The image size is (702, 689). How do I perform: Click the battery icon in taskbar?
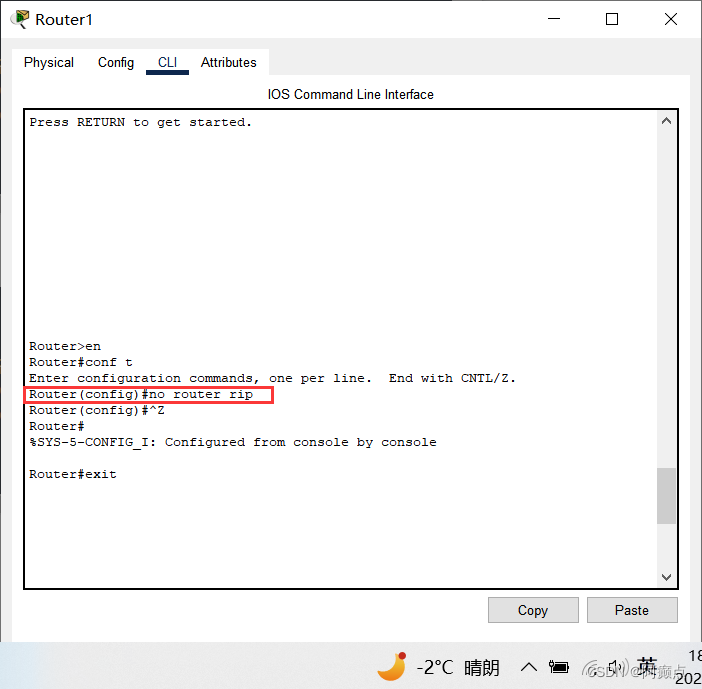559,668
